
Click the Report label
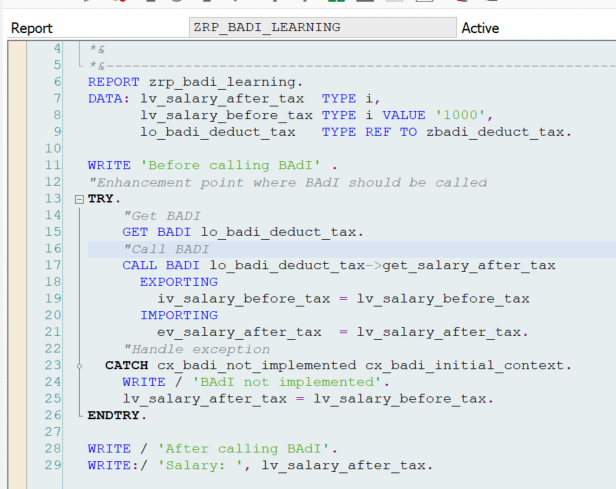coord(31,28)
